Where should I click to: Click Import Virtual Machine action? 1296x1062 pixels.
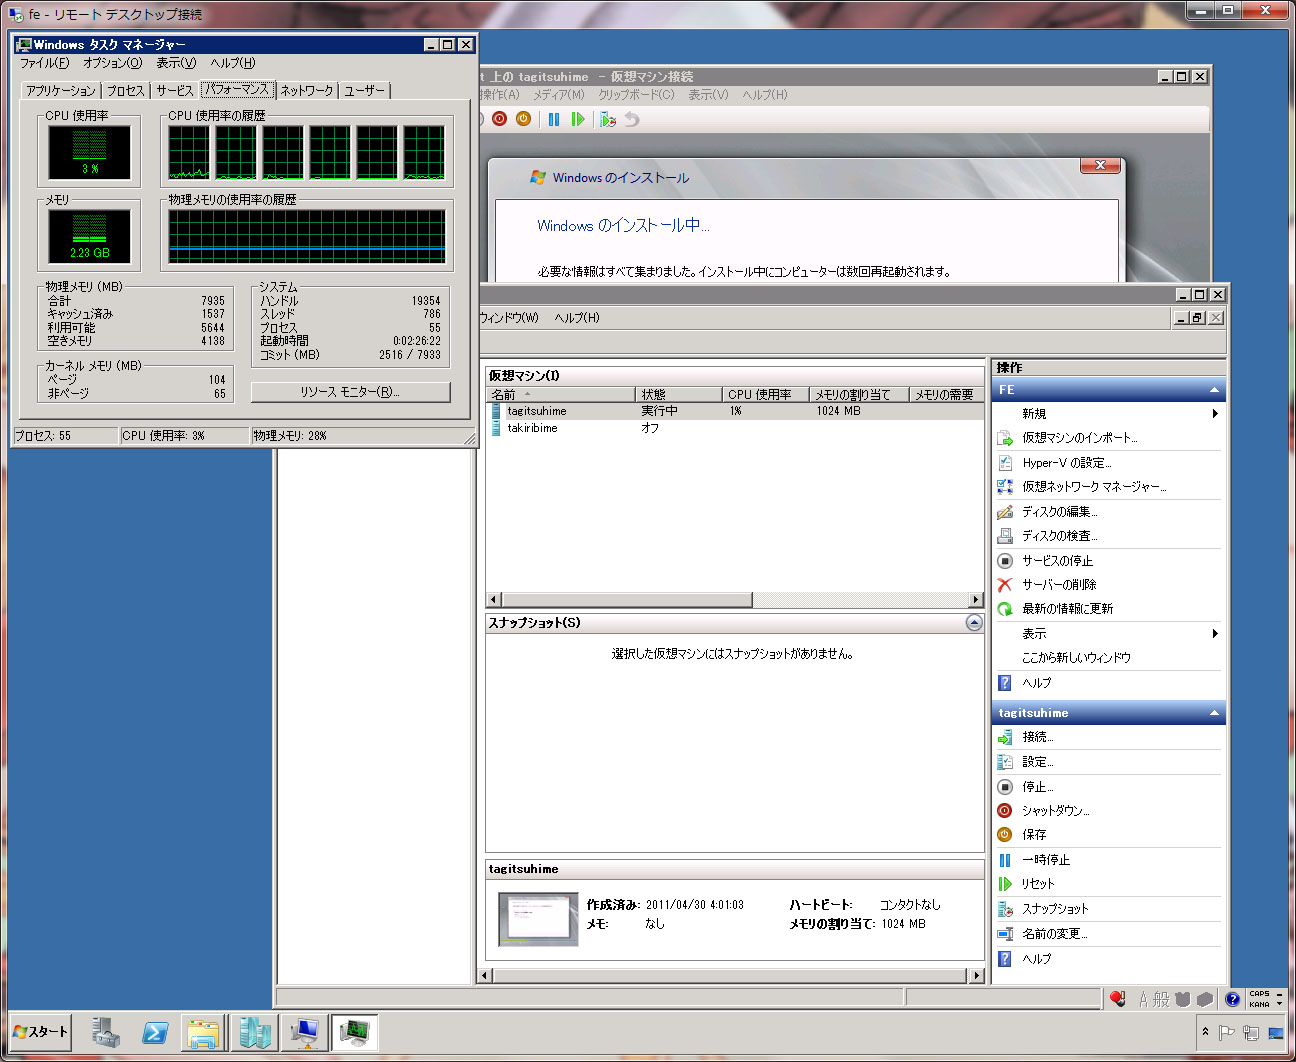[x=1079, y=438]
